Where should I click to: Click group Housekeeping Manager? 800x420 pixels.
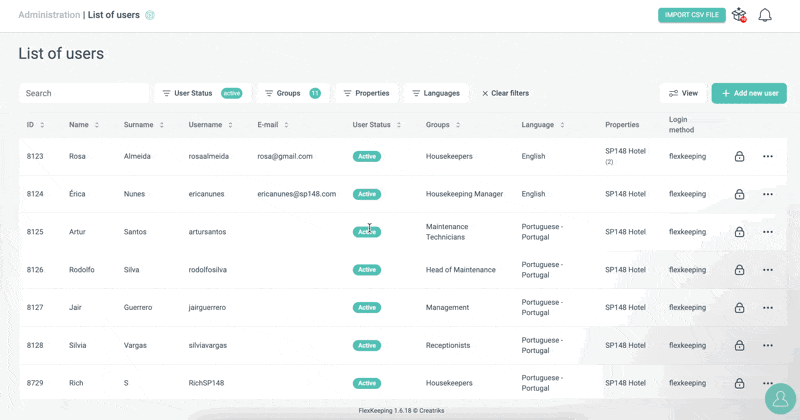click(464, 194)
